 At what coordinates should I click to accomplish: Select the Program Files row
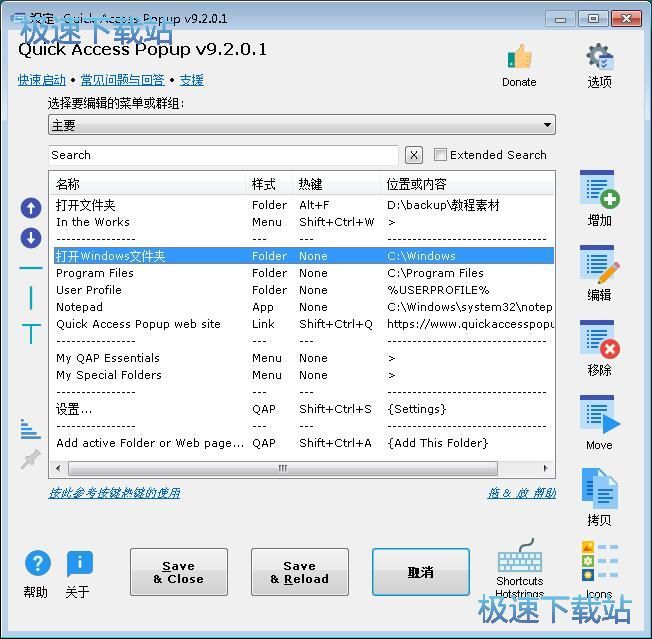click(304, 273)
